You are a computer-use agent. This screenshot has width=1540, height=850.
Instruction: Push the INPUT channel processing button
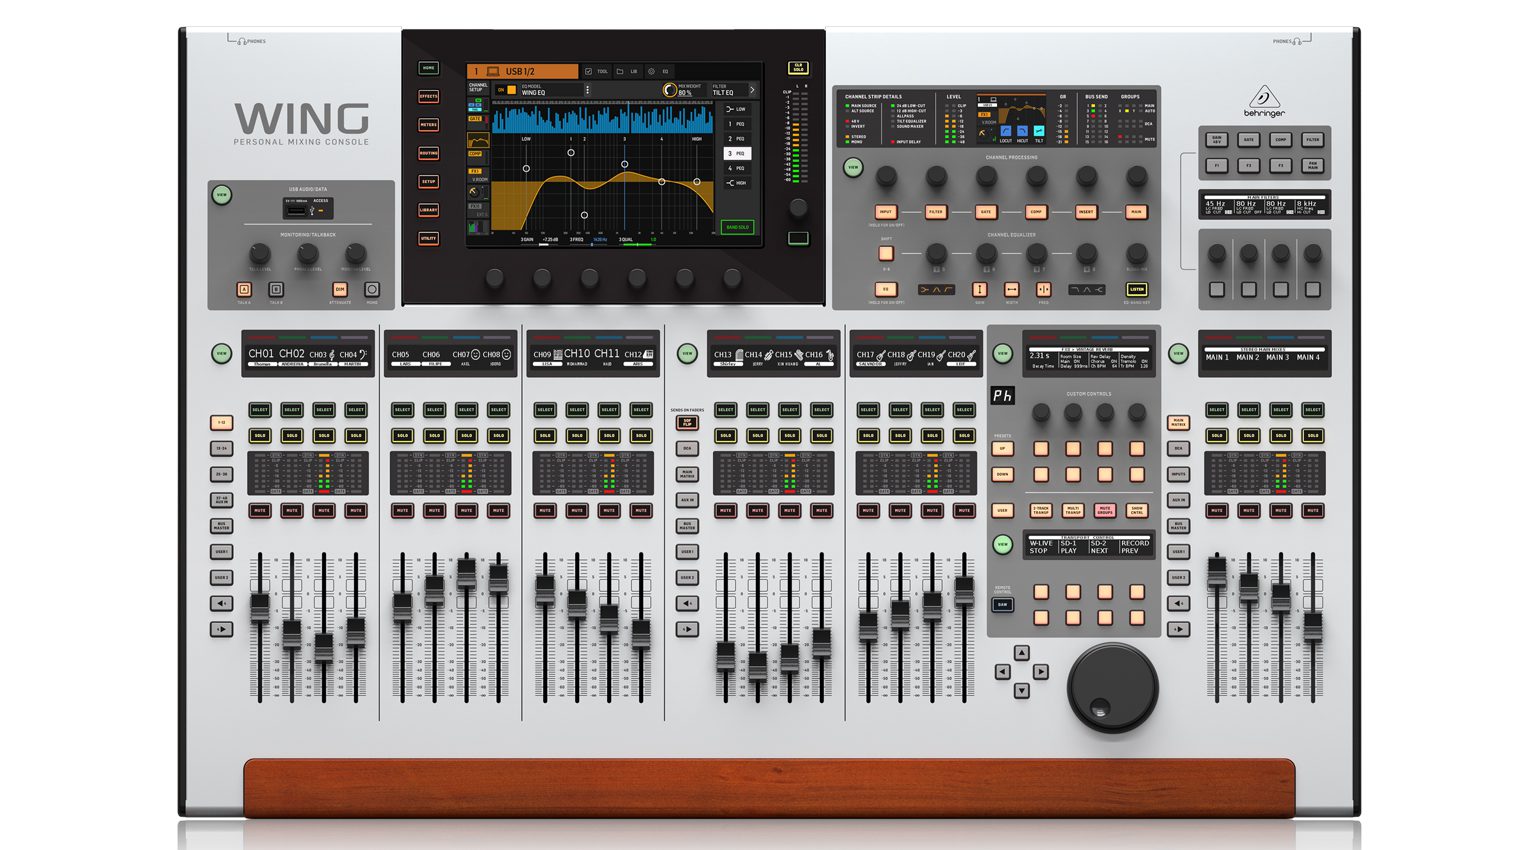click(885, 212)
